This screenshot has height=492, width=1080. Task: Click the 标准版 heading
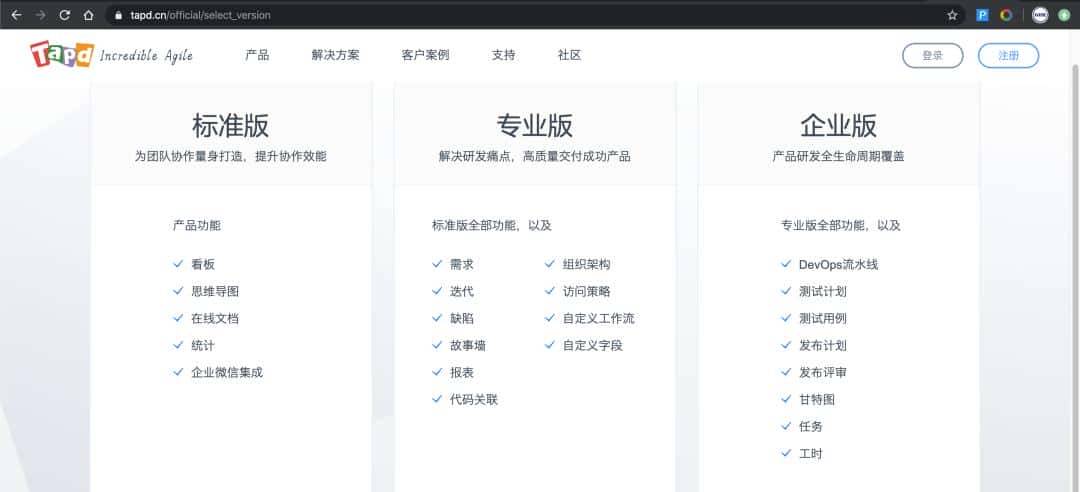coord(231,126)
